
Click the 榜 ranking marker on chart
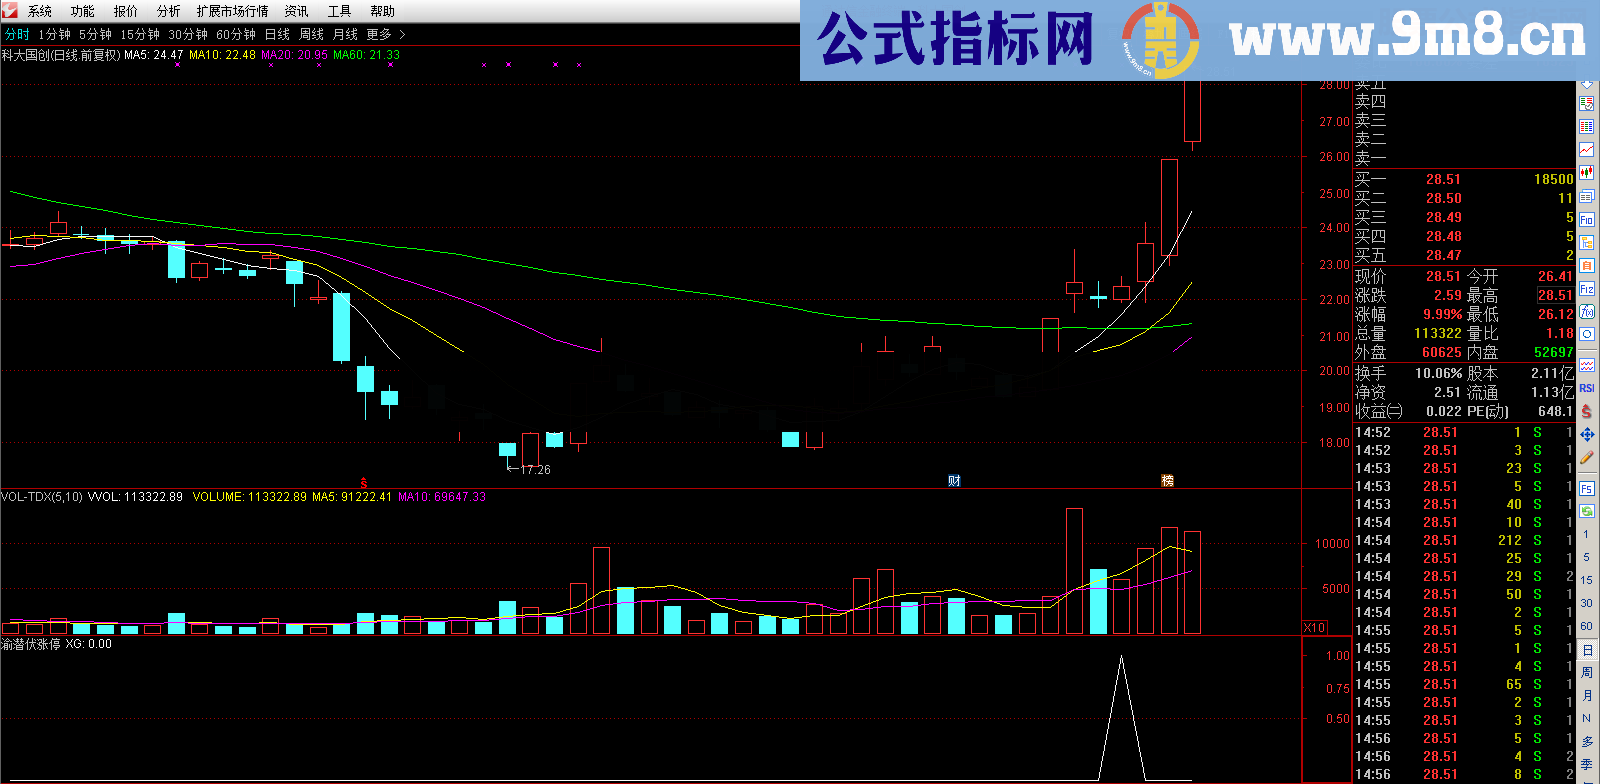[x=1167, y=481]
